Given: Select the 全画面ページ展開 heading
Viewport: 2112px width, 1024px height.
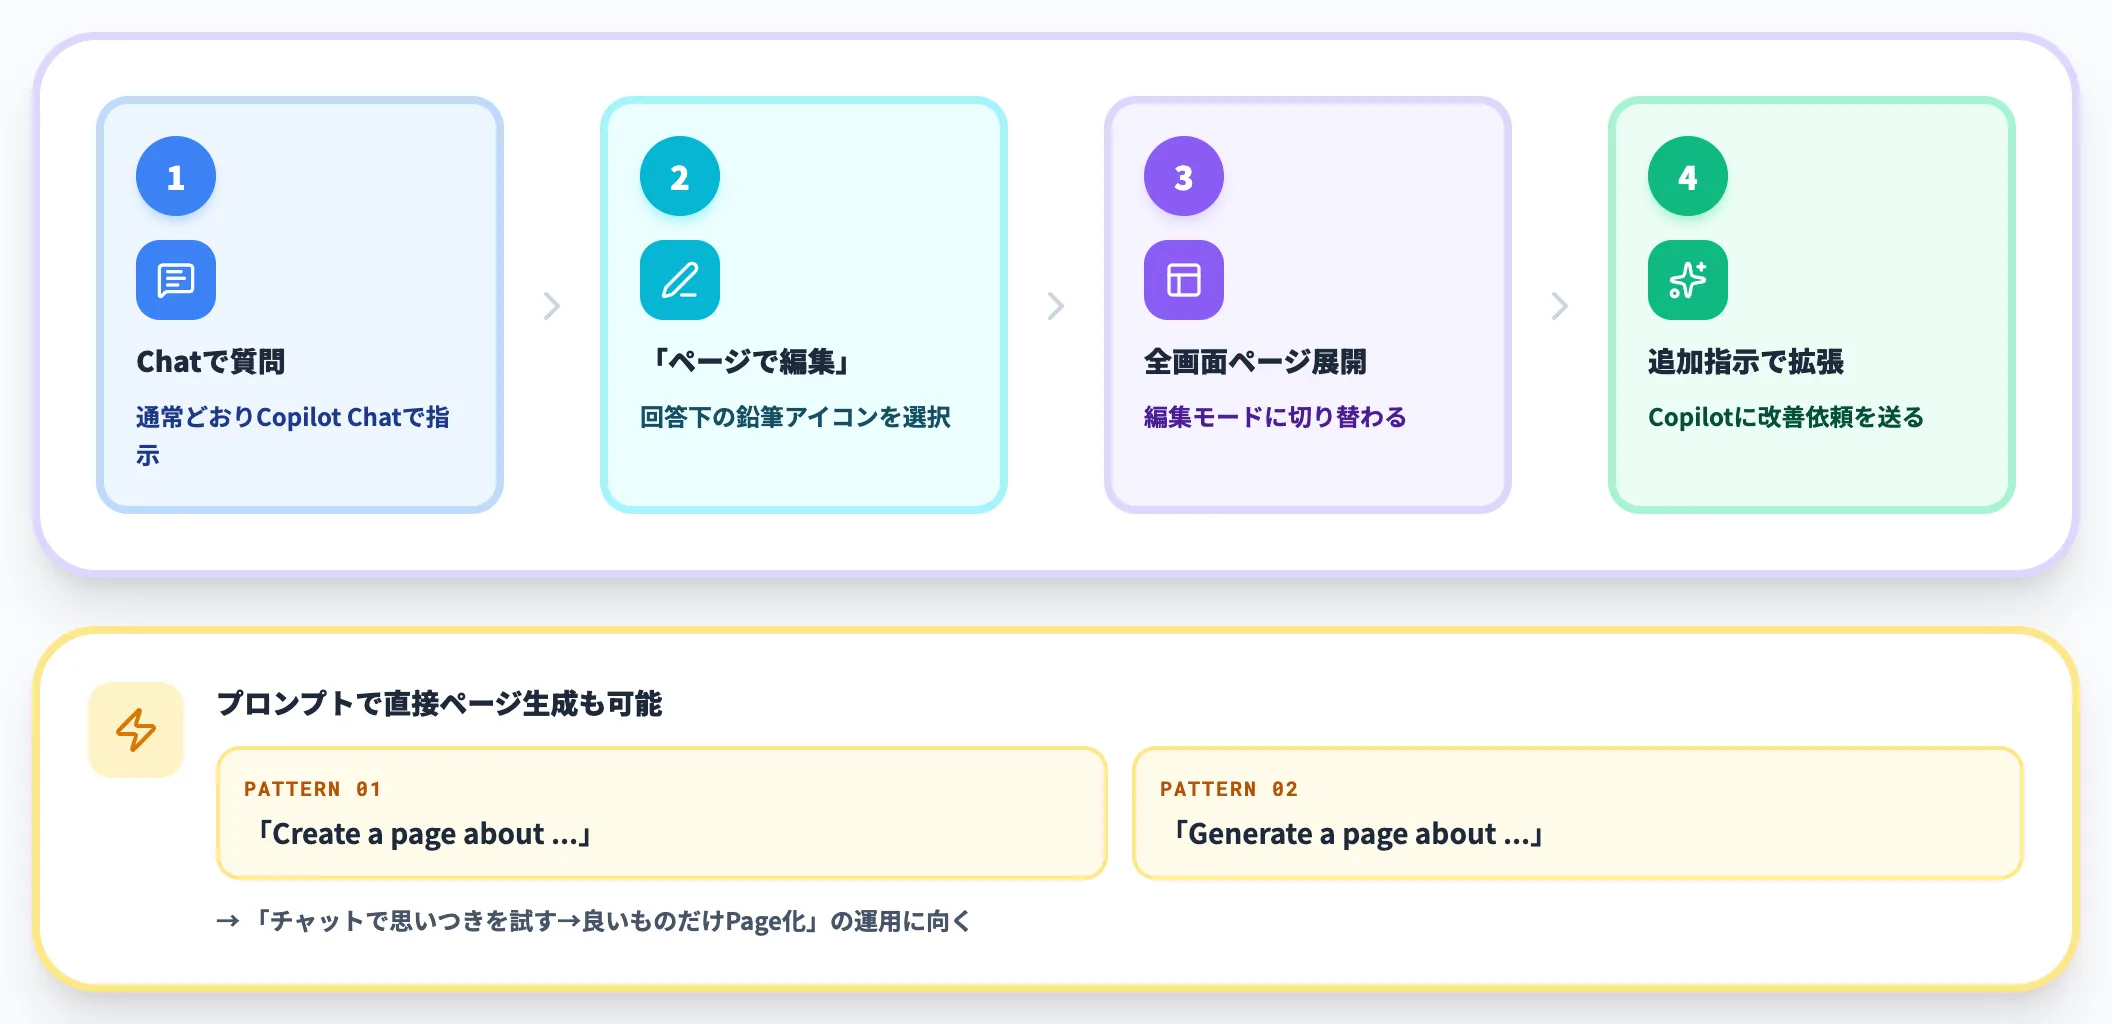Looking at the screenshot, I should pyautogui.click(x=1255, y=362).
